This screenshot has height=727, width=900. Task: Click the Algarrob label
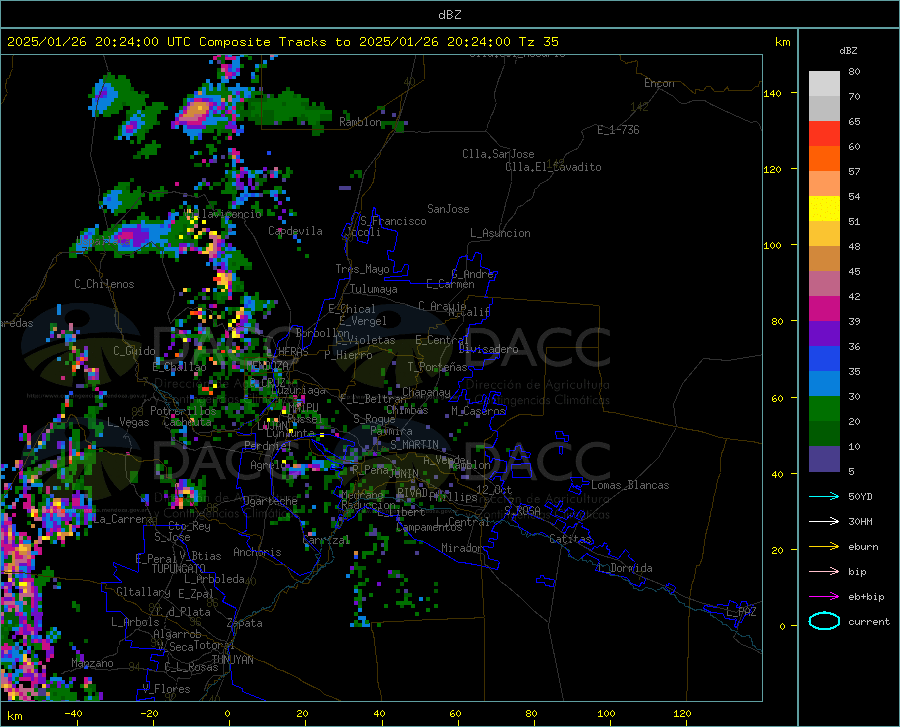click(x=177, y=634)
